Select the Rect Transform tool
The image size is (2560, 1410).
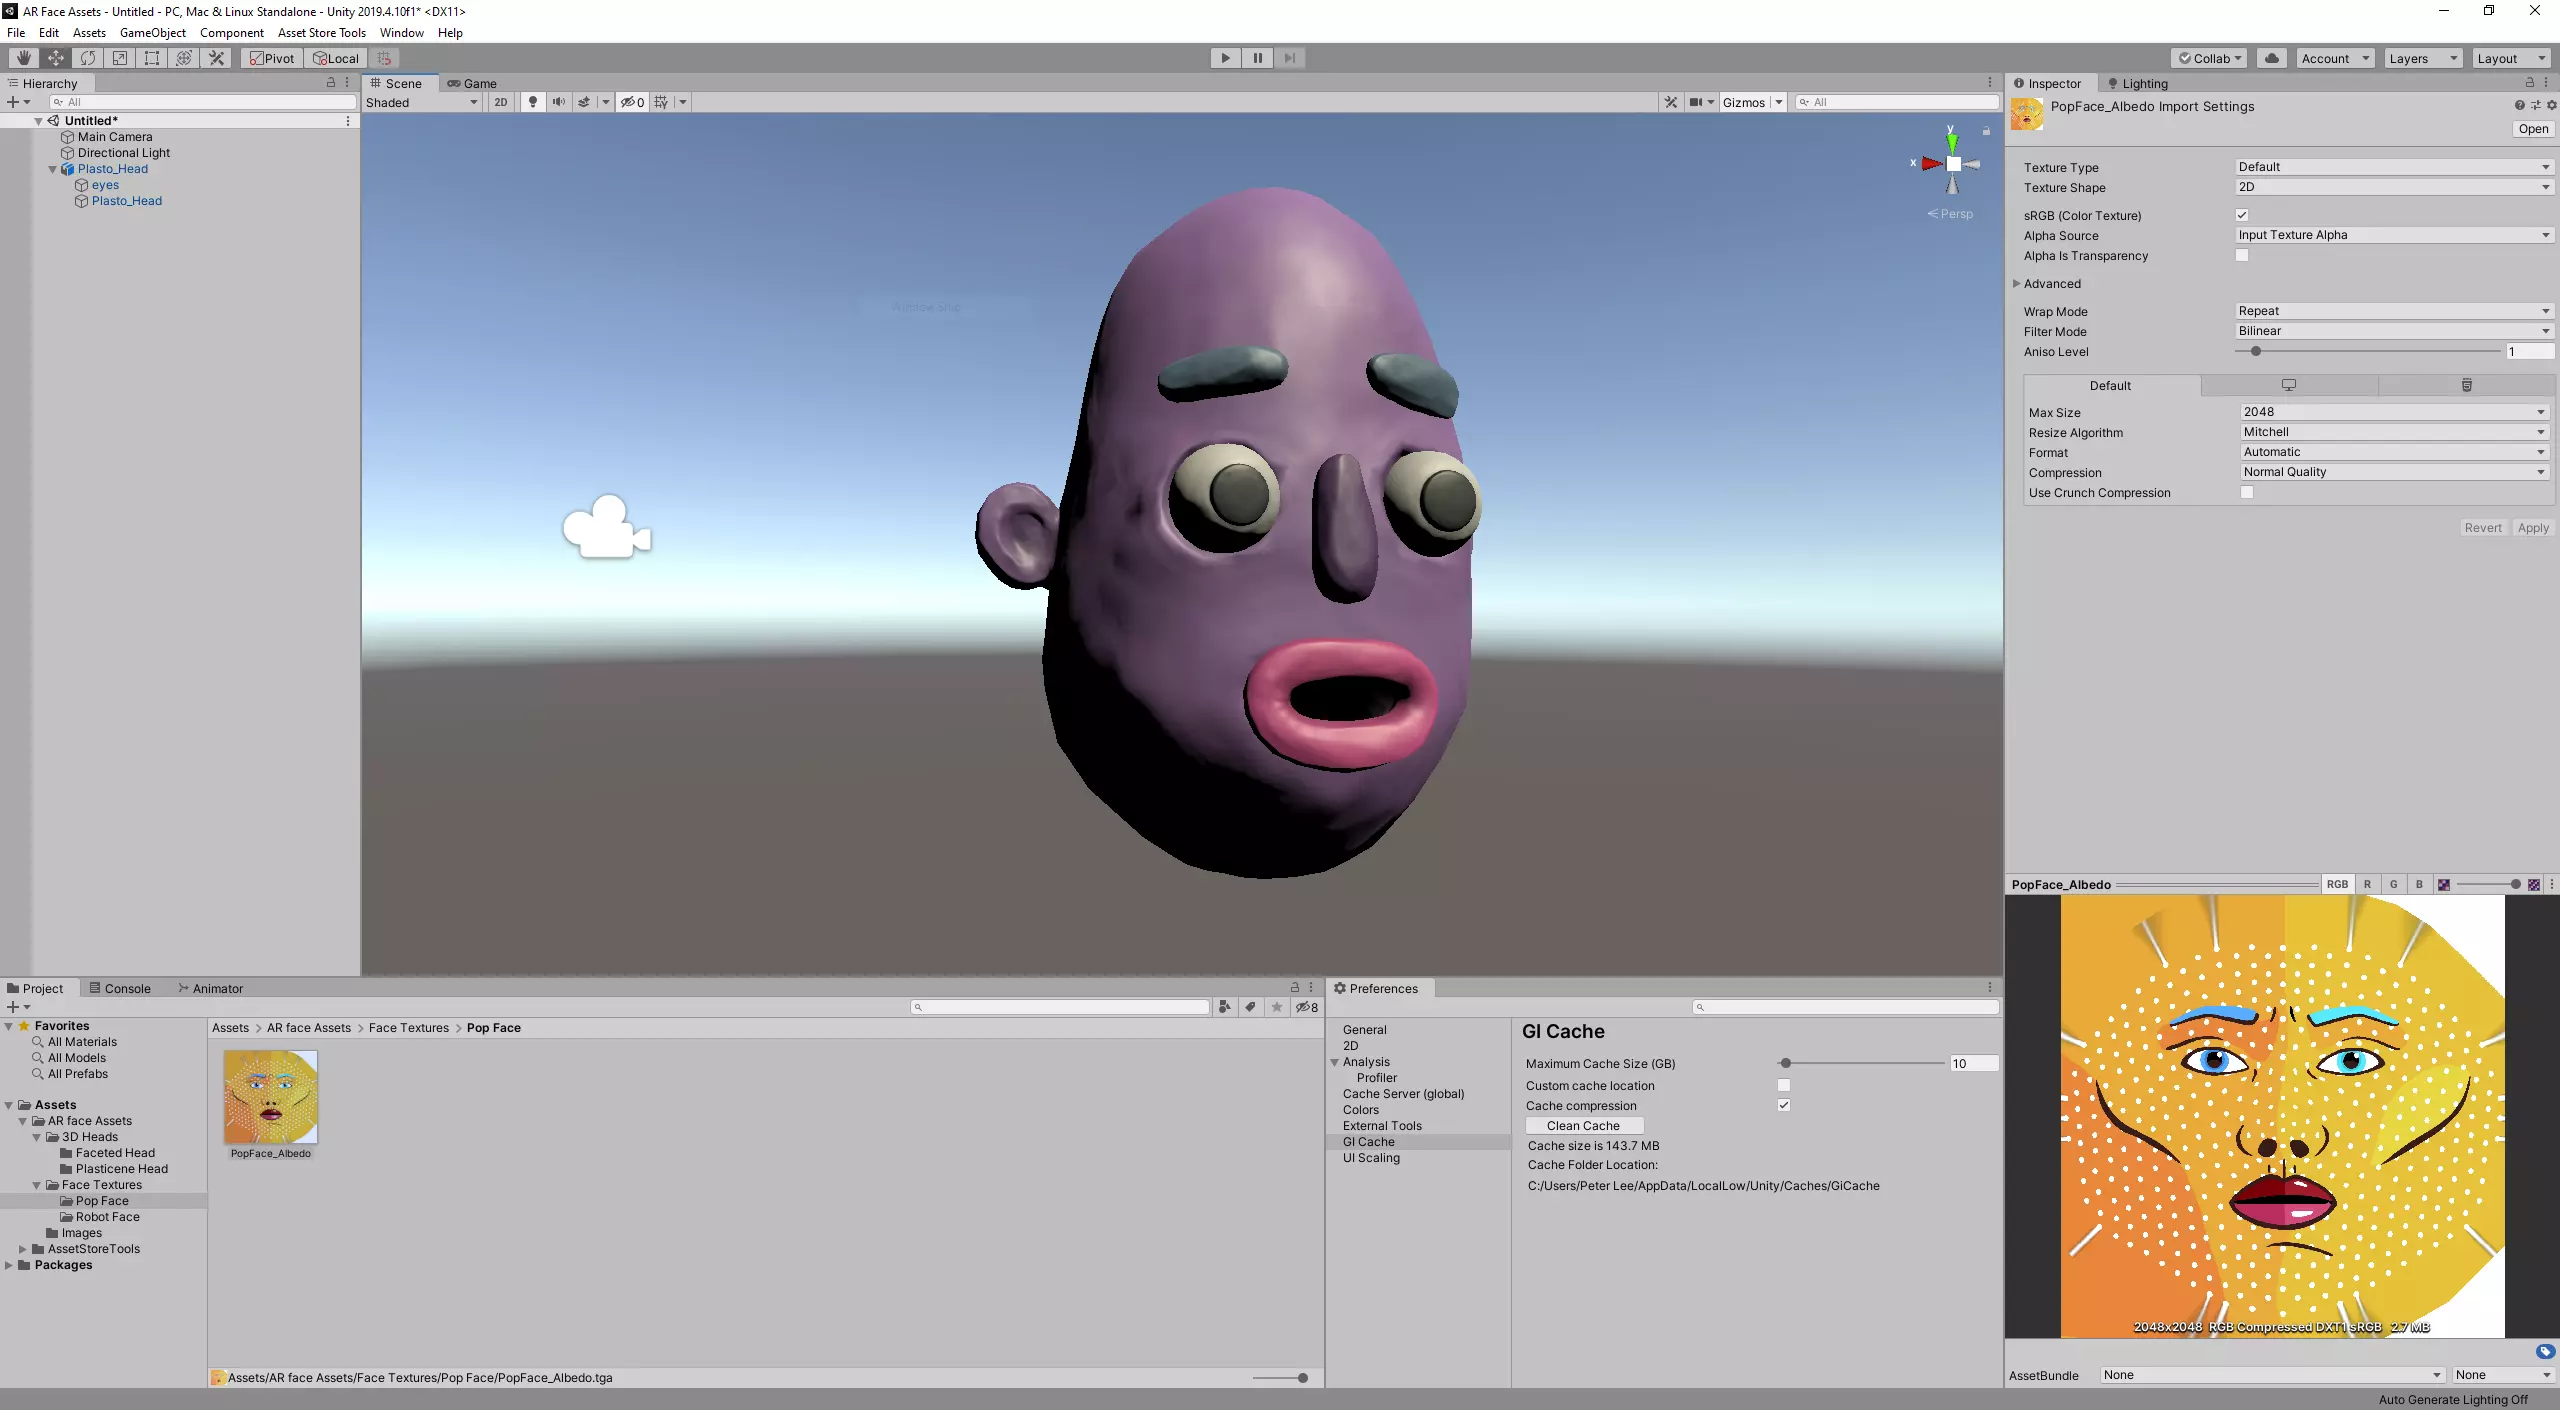pyautogui.click(x=152, y=58)
